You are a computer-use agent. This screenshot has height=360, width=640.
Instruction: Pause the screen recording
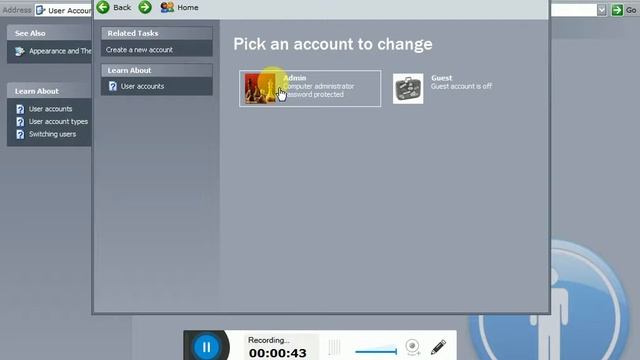point(206,347)
